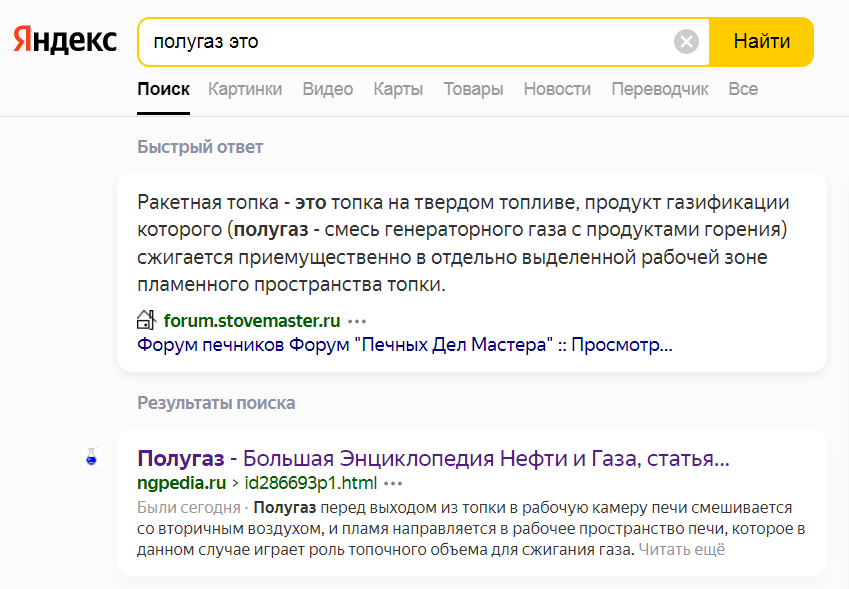Expand the snippet with Читать ещё
The width and height of the screenshot is (849, 589).
pyautogui.click(x=682, y=549)
